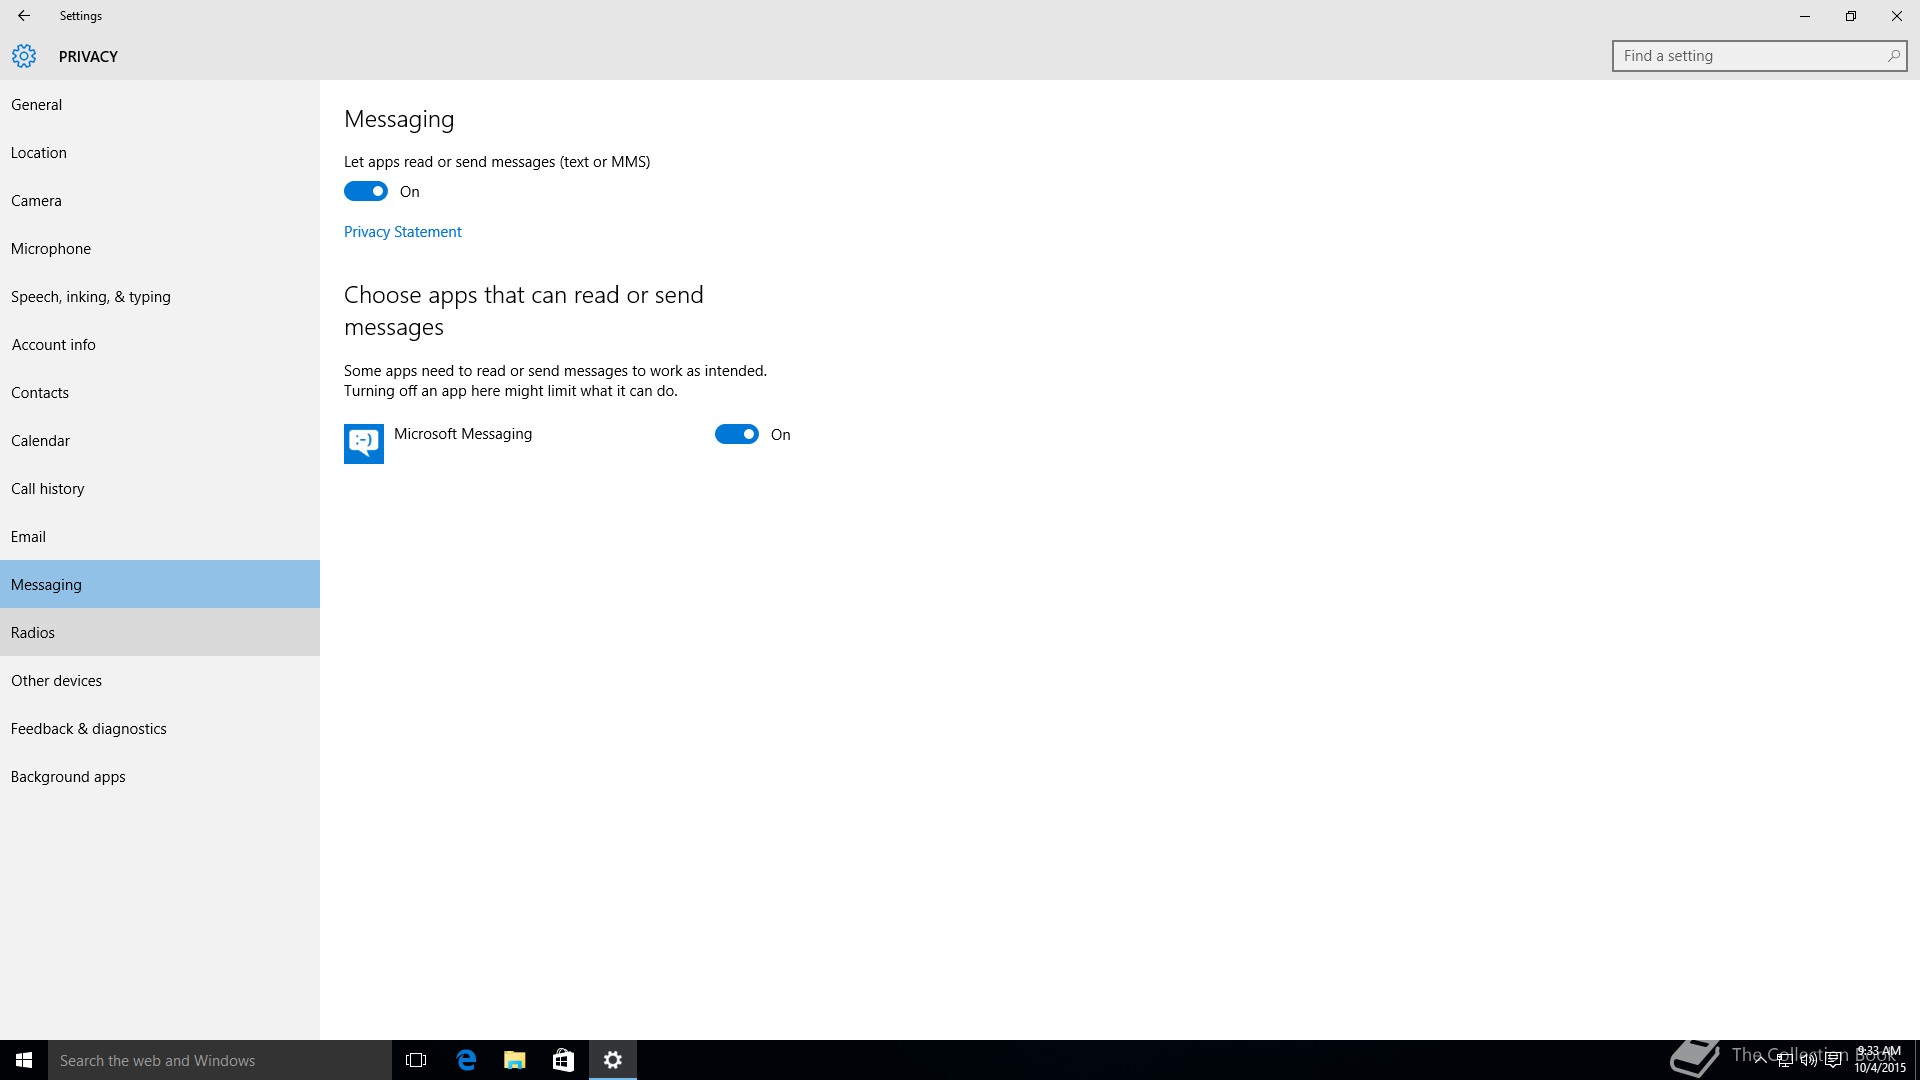1920x1080 pixels.
Task: Disable the Microsoft Messaging app toggle
Action: (737, 434)
